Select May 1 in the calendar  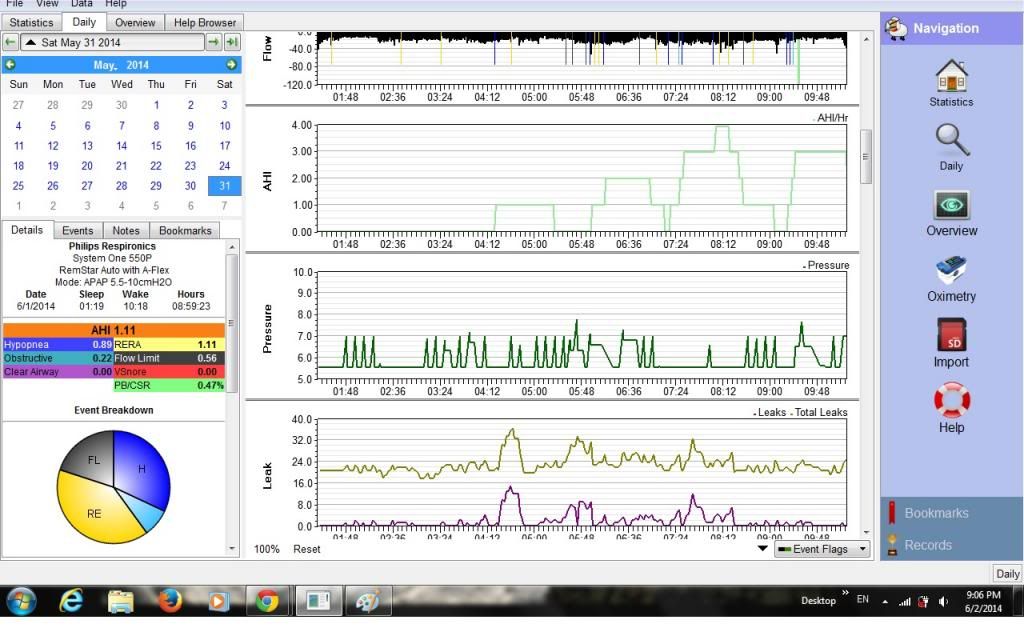tap(156, 105)
